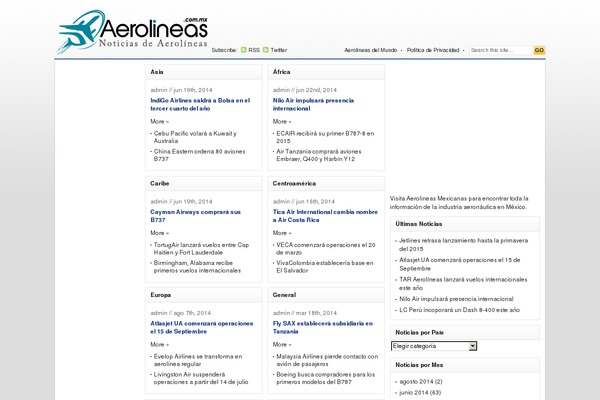The width and height of the screenshot is (600, 400).
Task: Open VECA comenzará operaciones link
Action: [326, 248]
